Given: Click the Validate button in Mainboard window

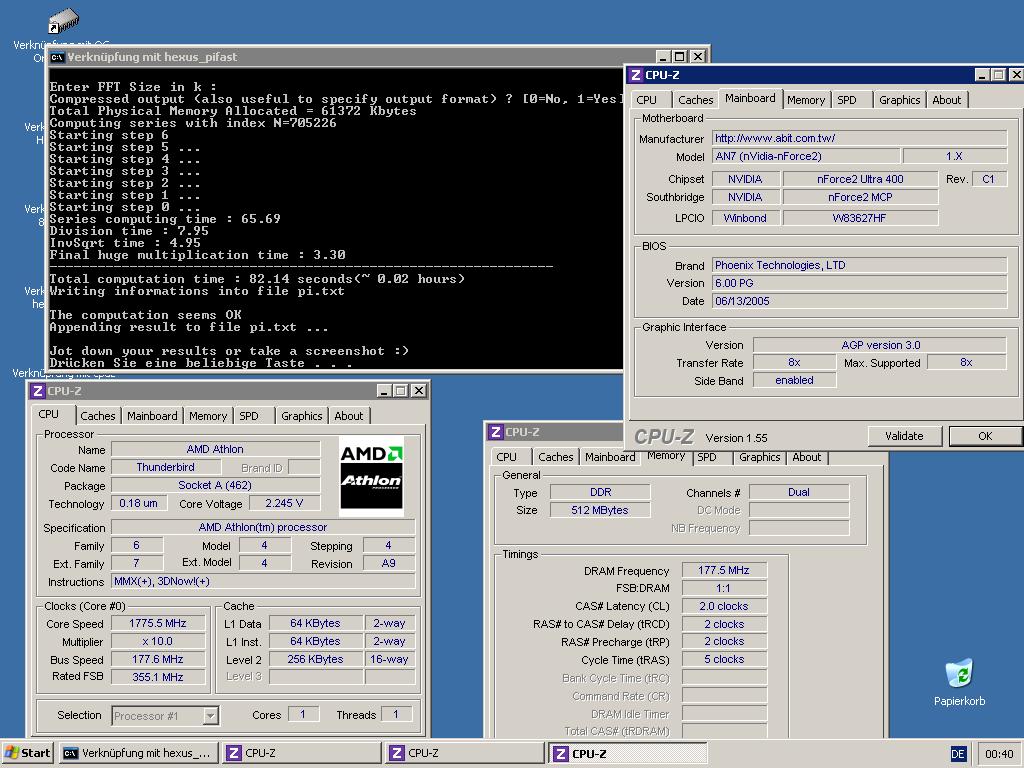Looking at the screenshot, I should point(904,436).
